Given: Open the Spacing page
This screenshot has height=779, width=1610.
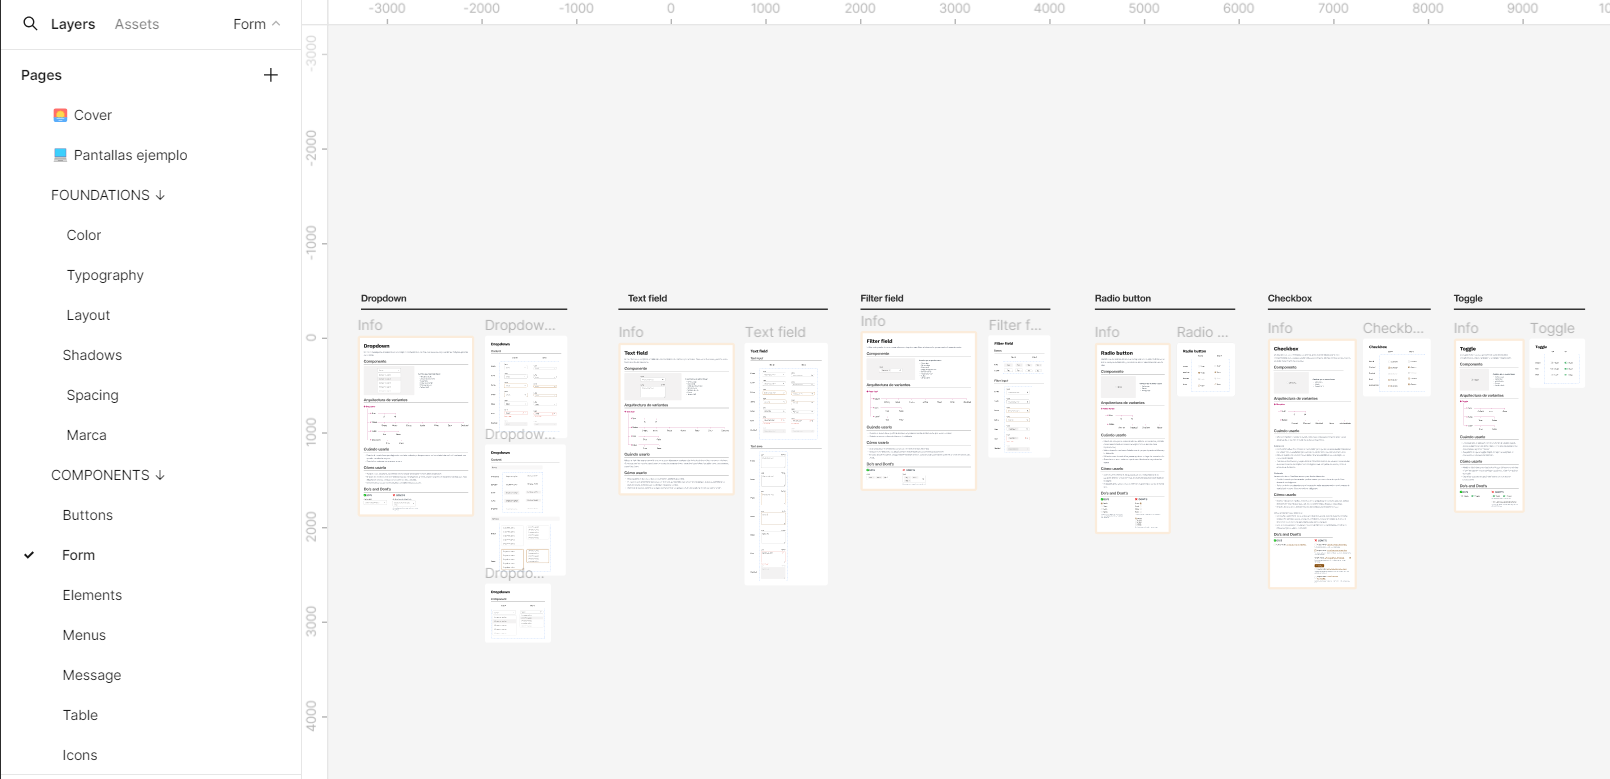Looking at the screenshot, I should (92, 395).
